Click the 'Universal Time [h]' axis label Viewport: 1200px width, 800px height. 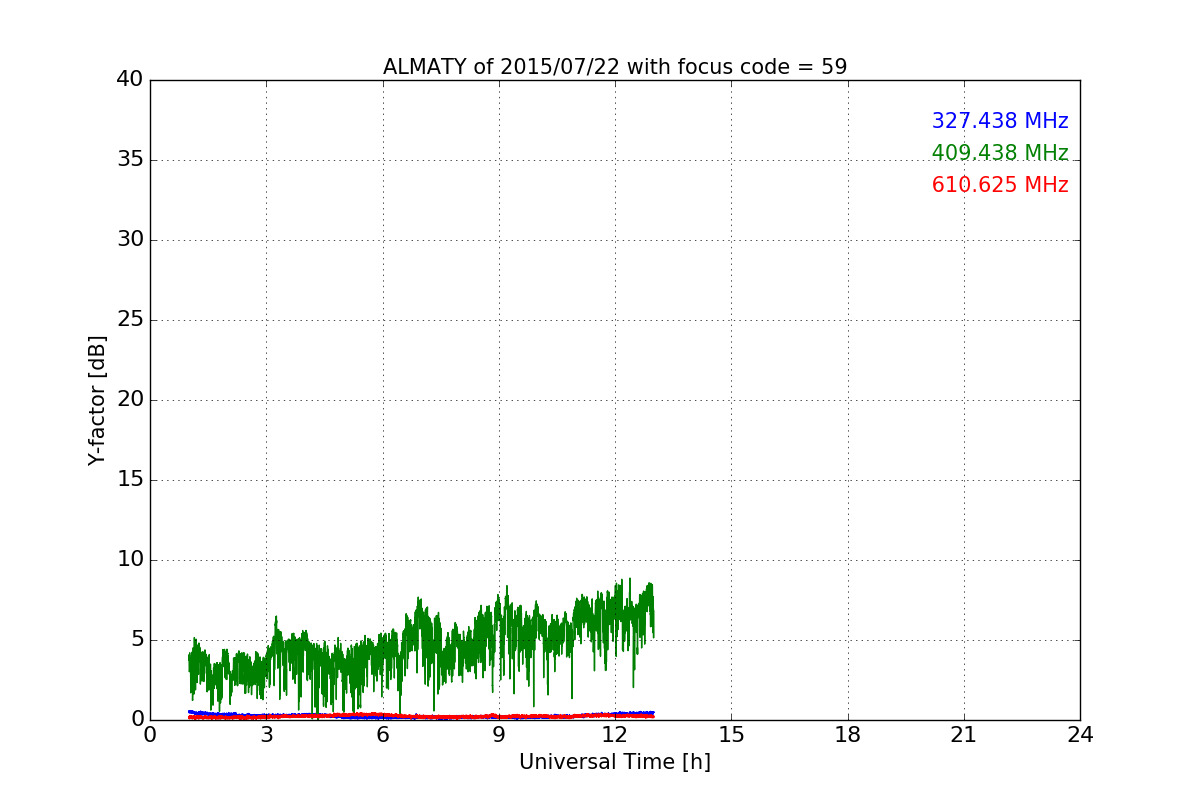pyautogui.click(x=615, y=762)
